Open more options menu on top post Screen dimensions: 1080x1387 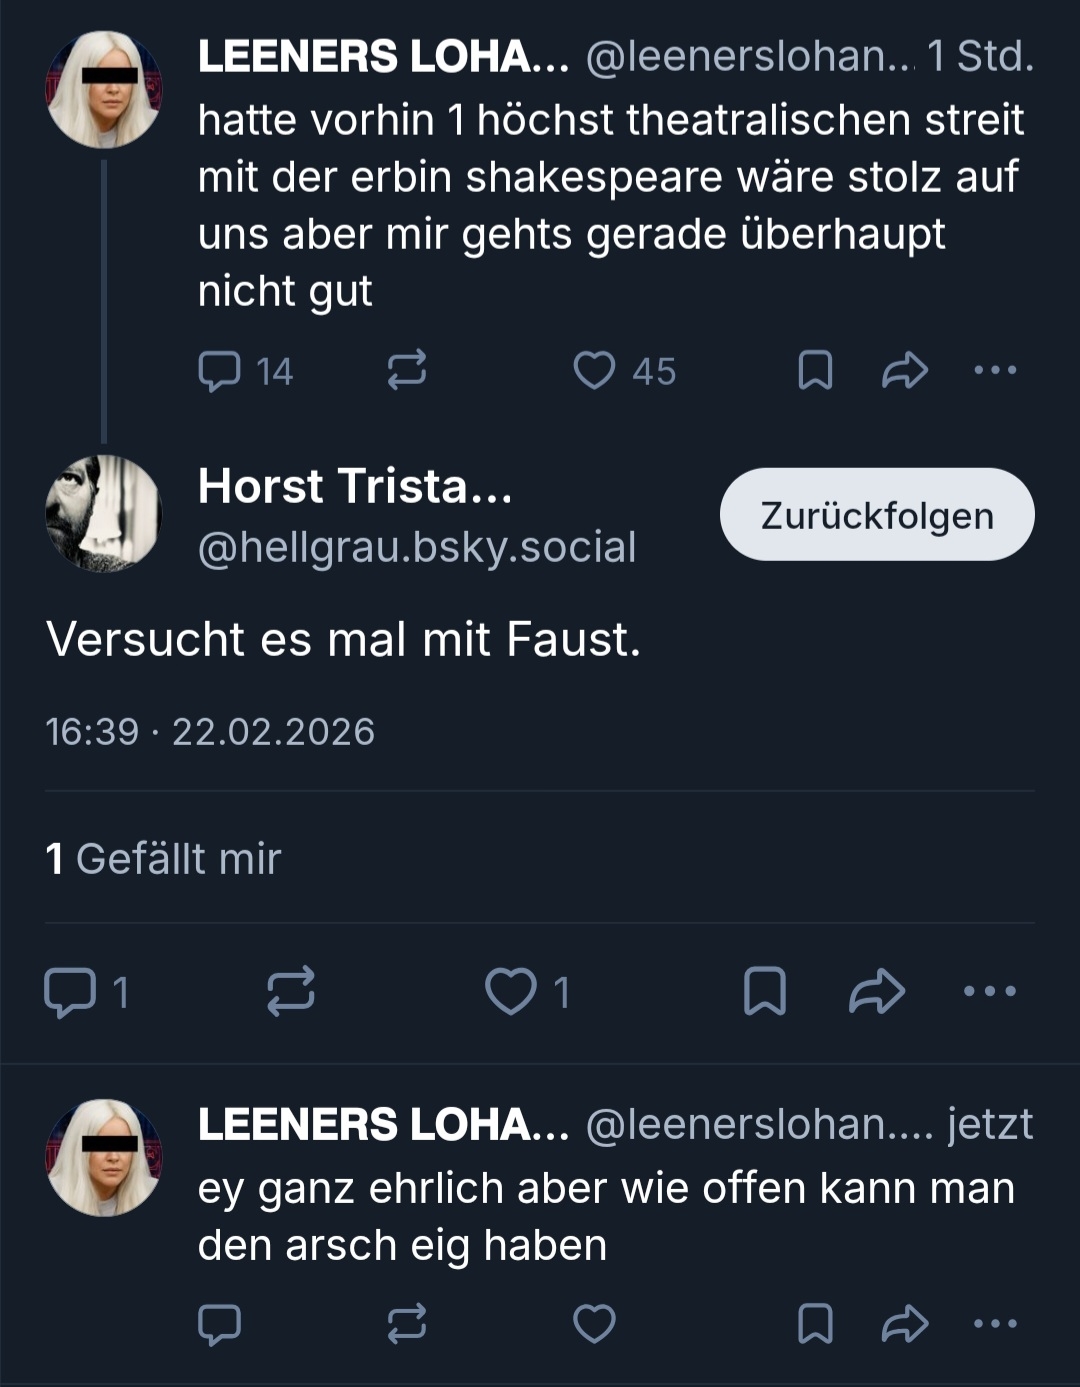tap(995, 370)
